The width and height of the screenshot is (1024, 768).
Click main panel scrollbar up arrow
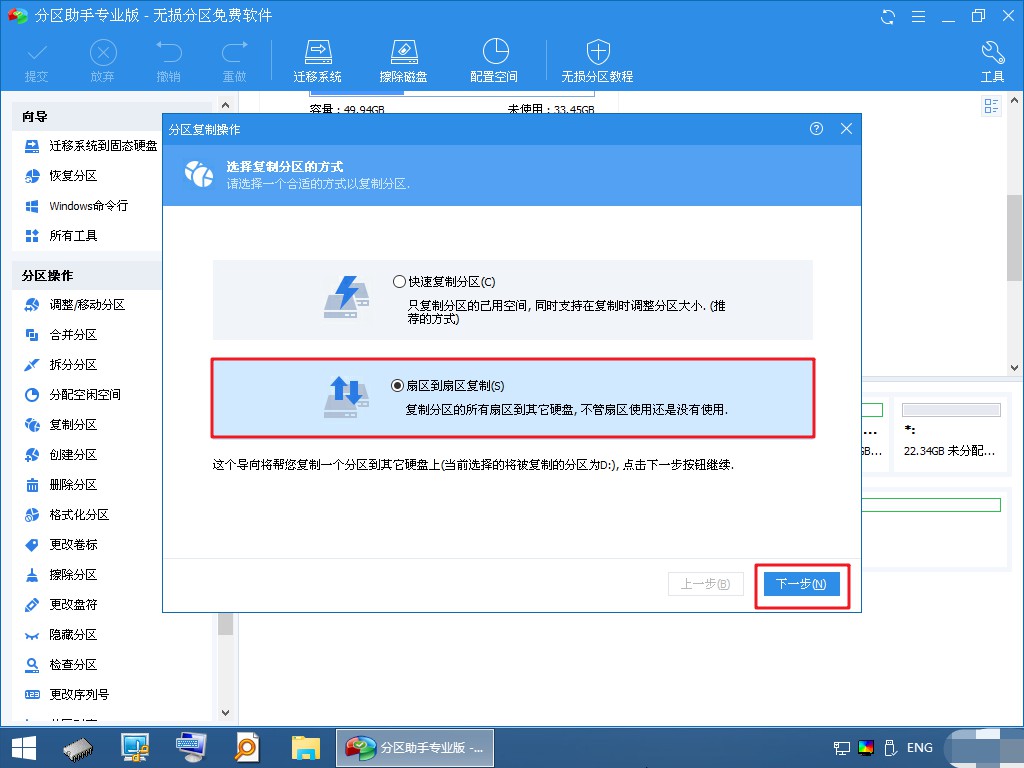pos(1015,101)
